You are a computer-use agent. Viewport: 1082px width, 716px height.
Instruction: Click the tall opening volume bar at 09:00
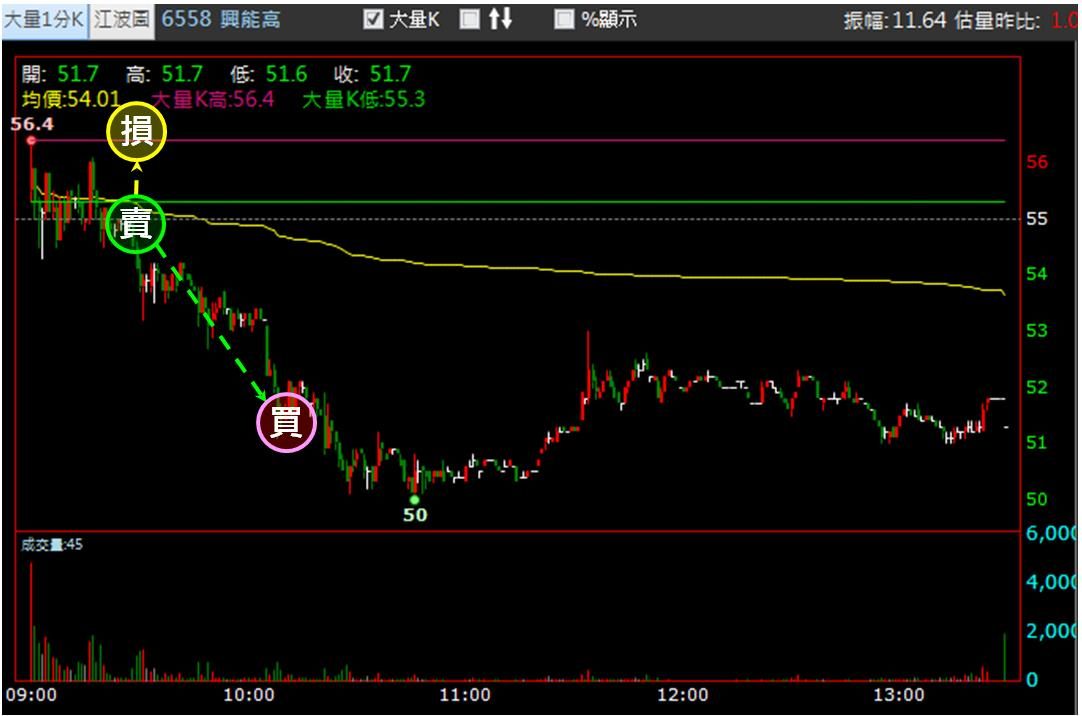coord(31,621)
